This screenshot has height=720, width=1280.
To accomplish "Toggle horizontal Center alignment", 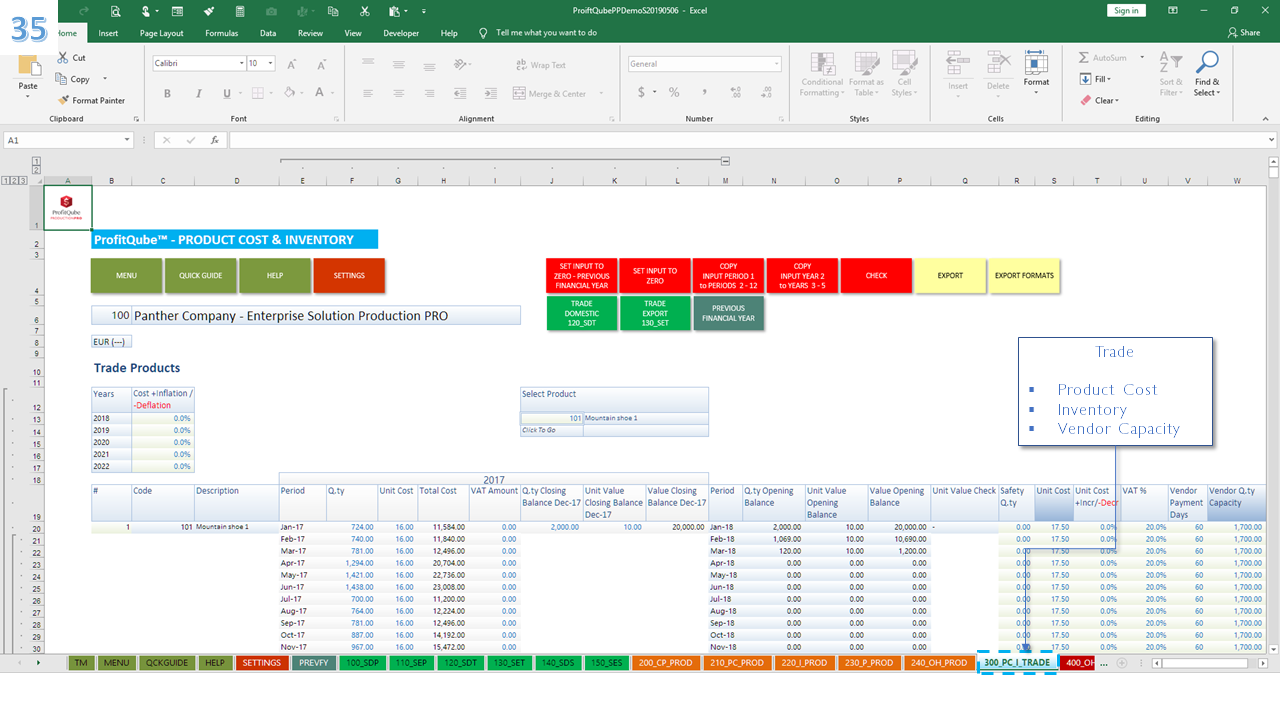I will pos(398,94).
